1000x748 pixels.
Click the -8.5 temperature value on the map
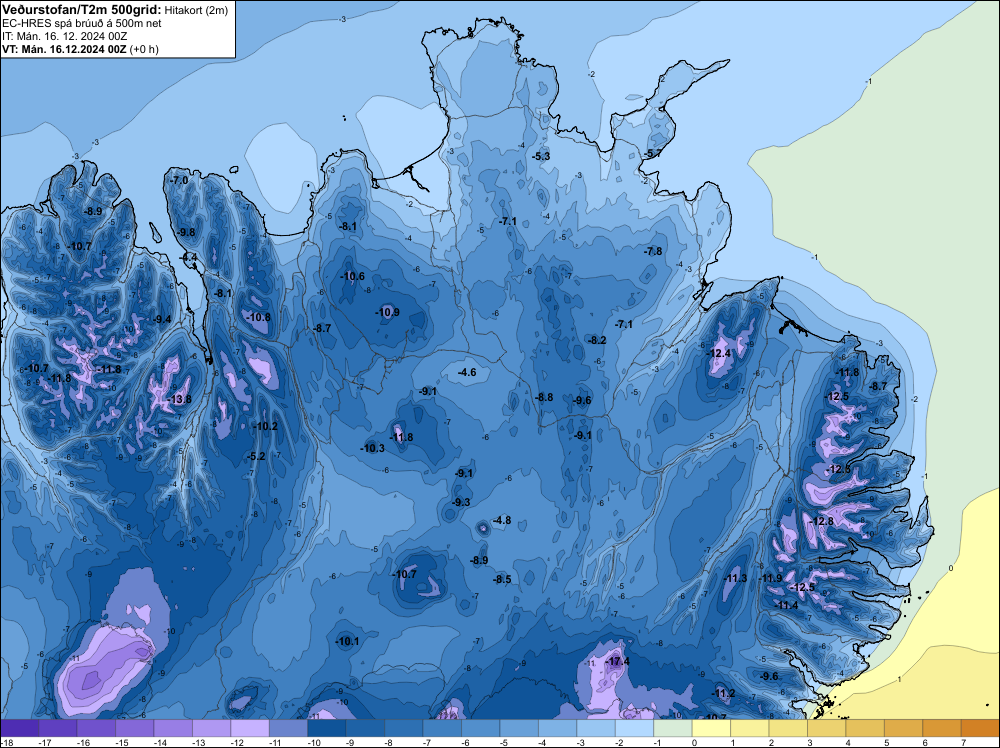[502, 579]
